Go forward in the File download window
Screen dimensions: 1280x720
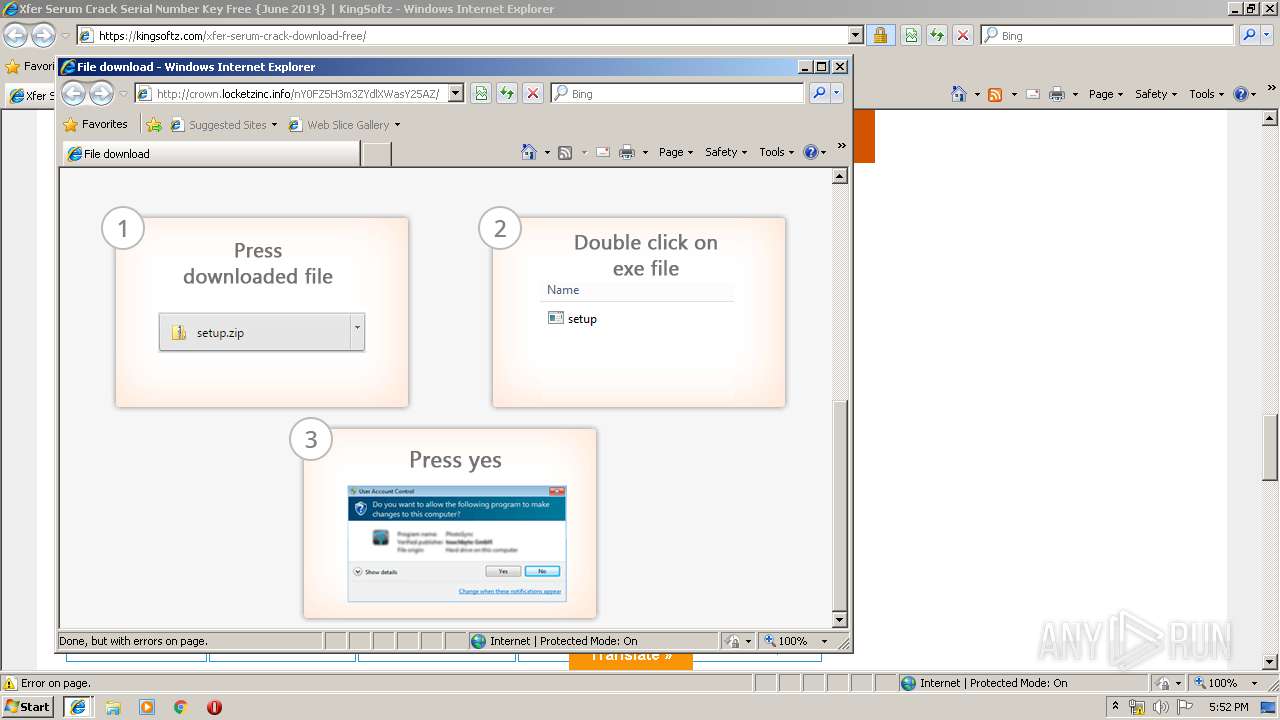click(101, 94)
